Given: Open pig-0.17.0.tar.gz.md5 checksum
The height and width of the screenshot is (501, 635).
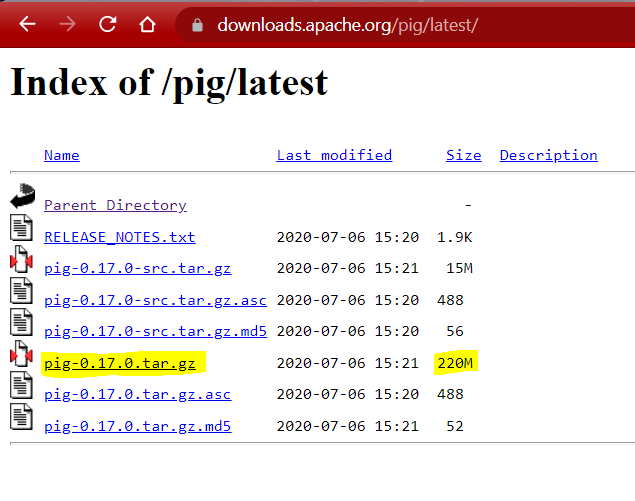Looking at the screenshot, I should click(138, 426).
